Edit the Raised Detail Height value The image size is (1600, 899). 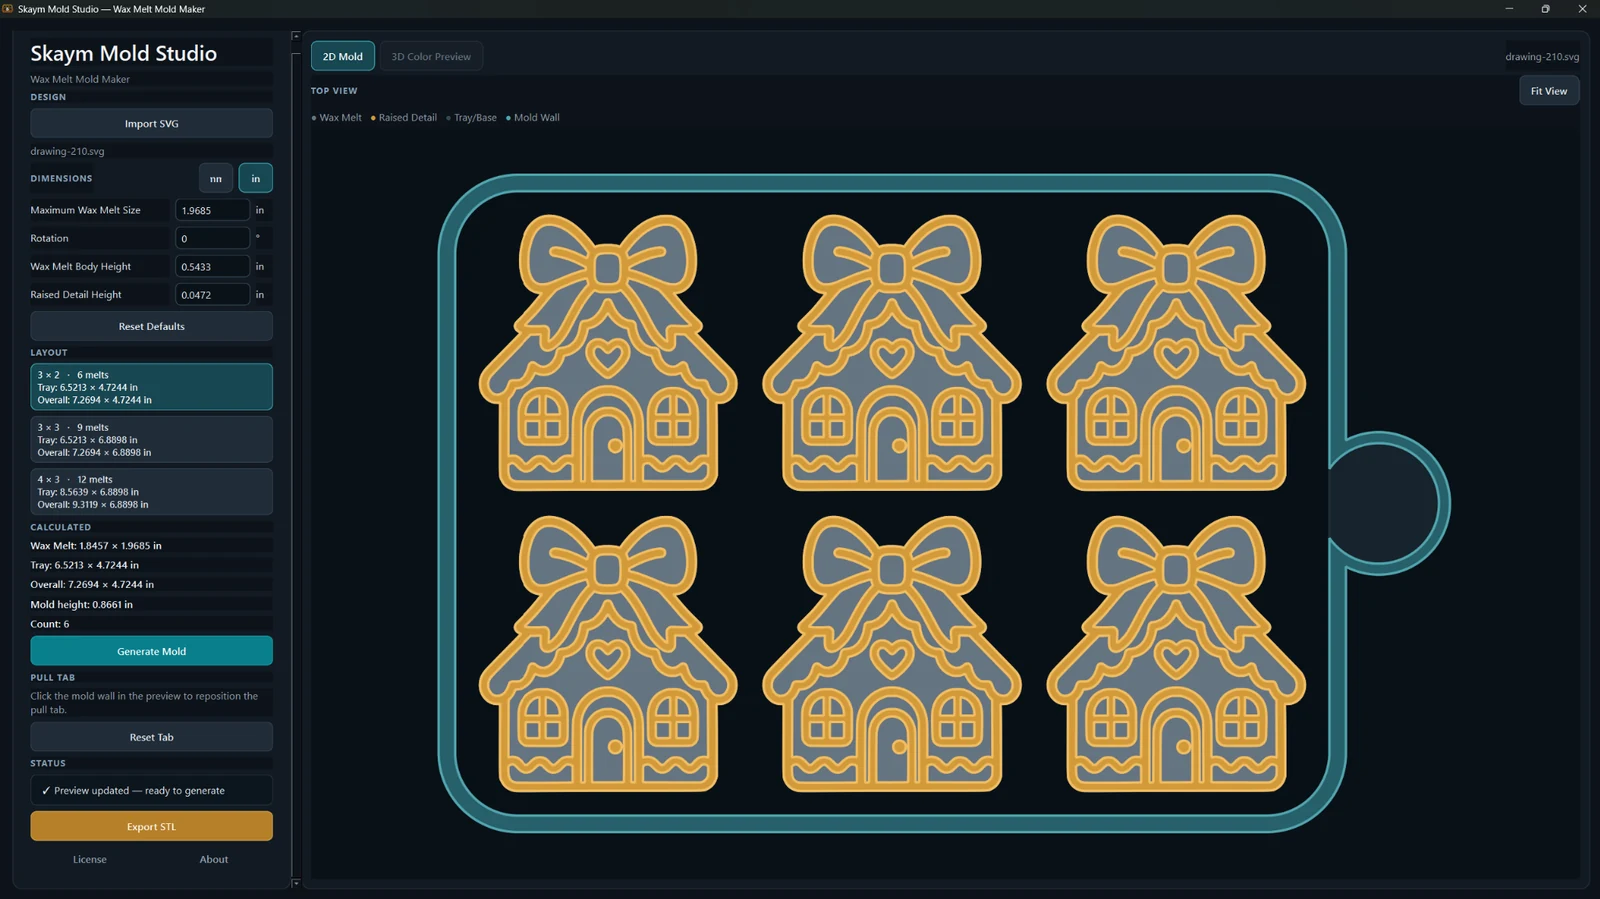pos(212,294)
